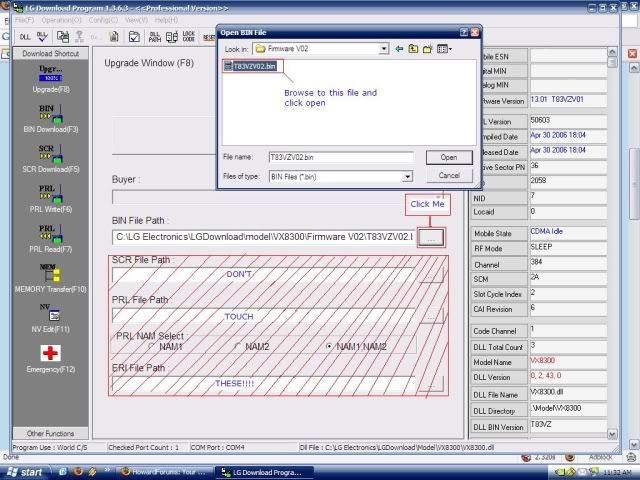Screen dimensions: 640x480
Task: Click the DLL Version value 0, 2, 43, 0
Action: 546,376
